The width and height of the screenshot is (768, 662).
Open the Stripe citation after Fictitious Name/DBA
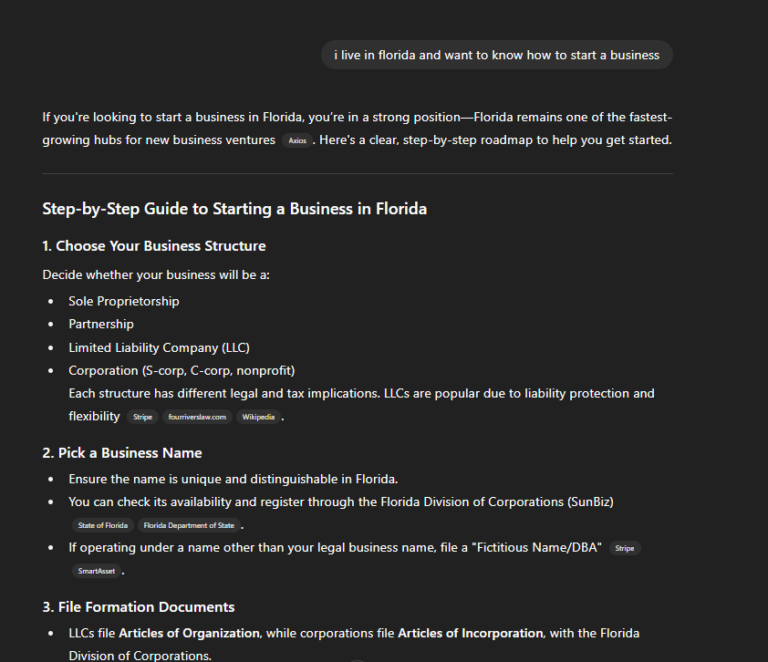[x=624, y=548]
